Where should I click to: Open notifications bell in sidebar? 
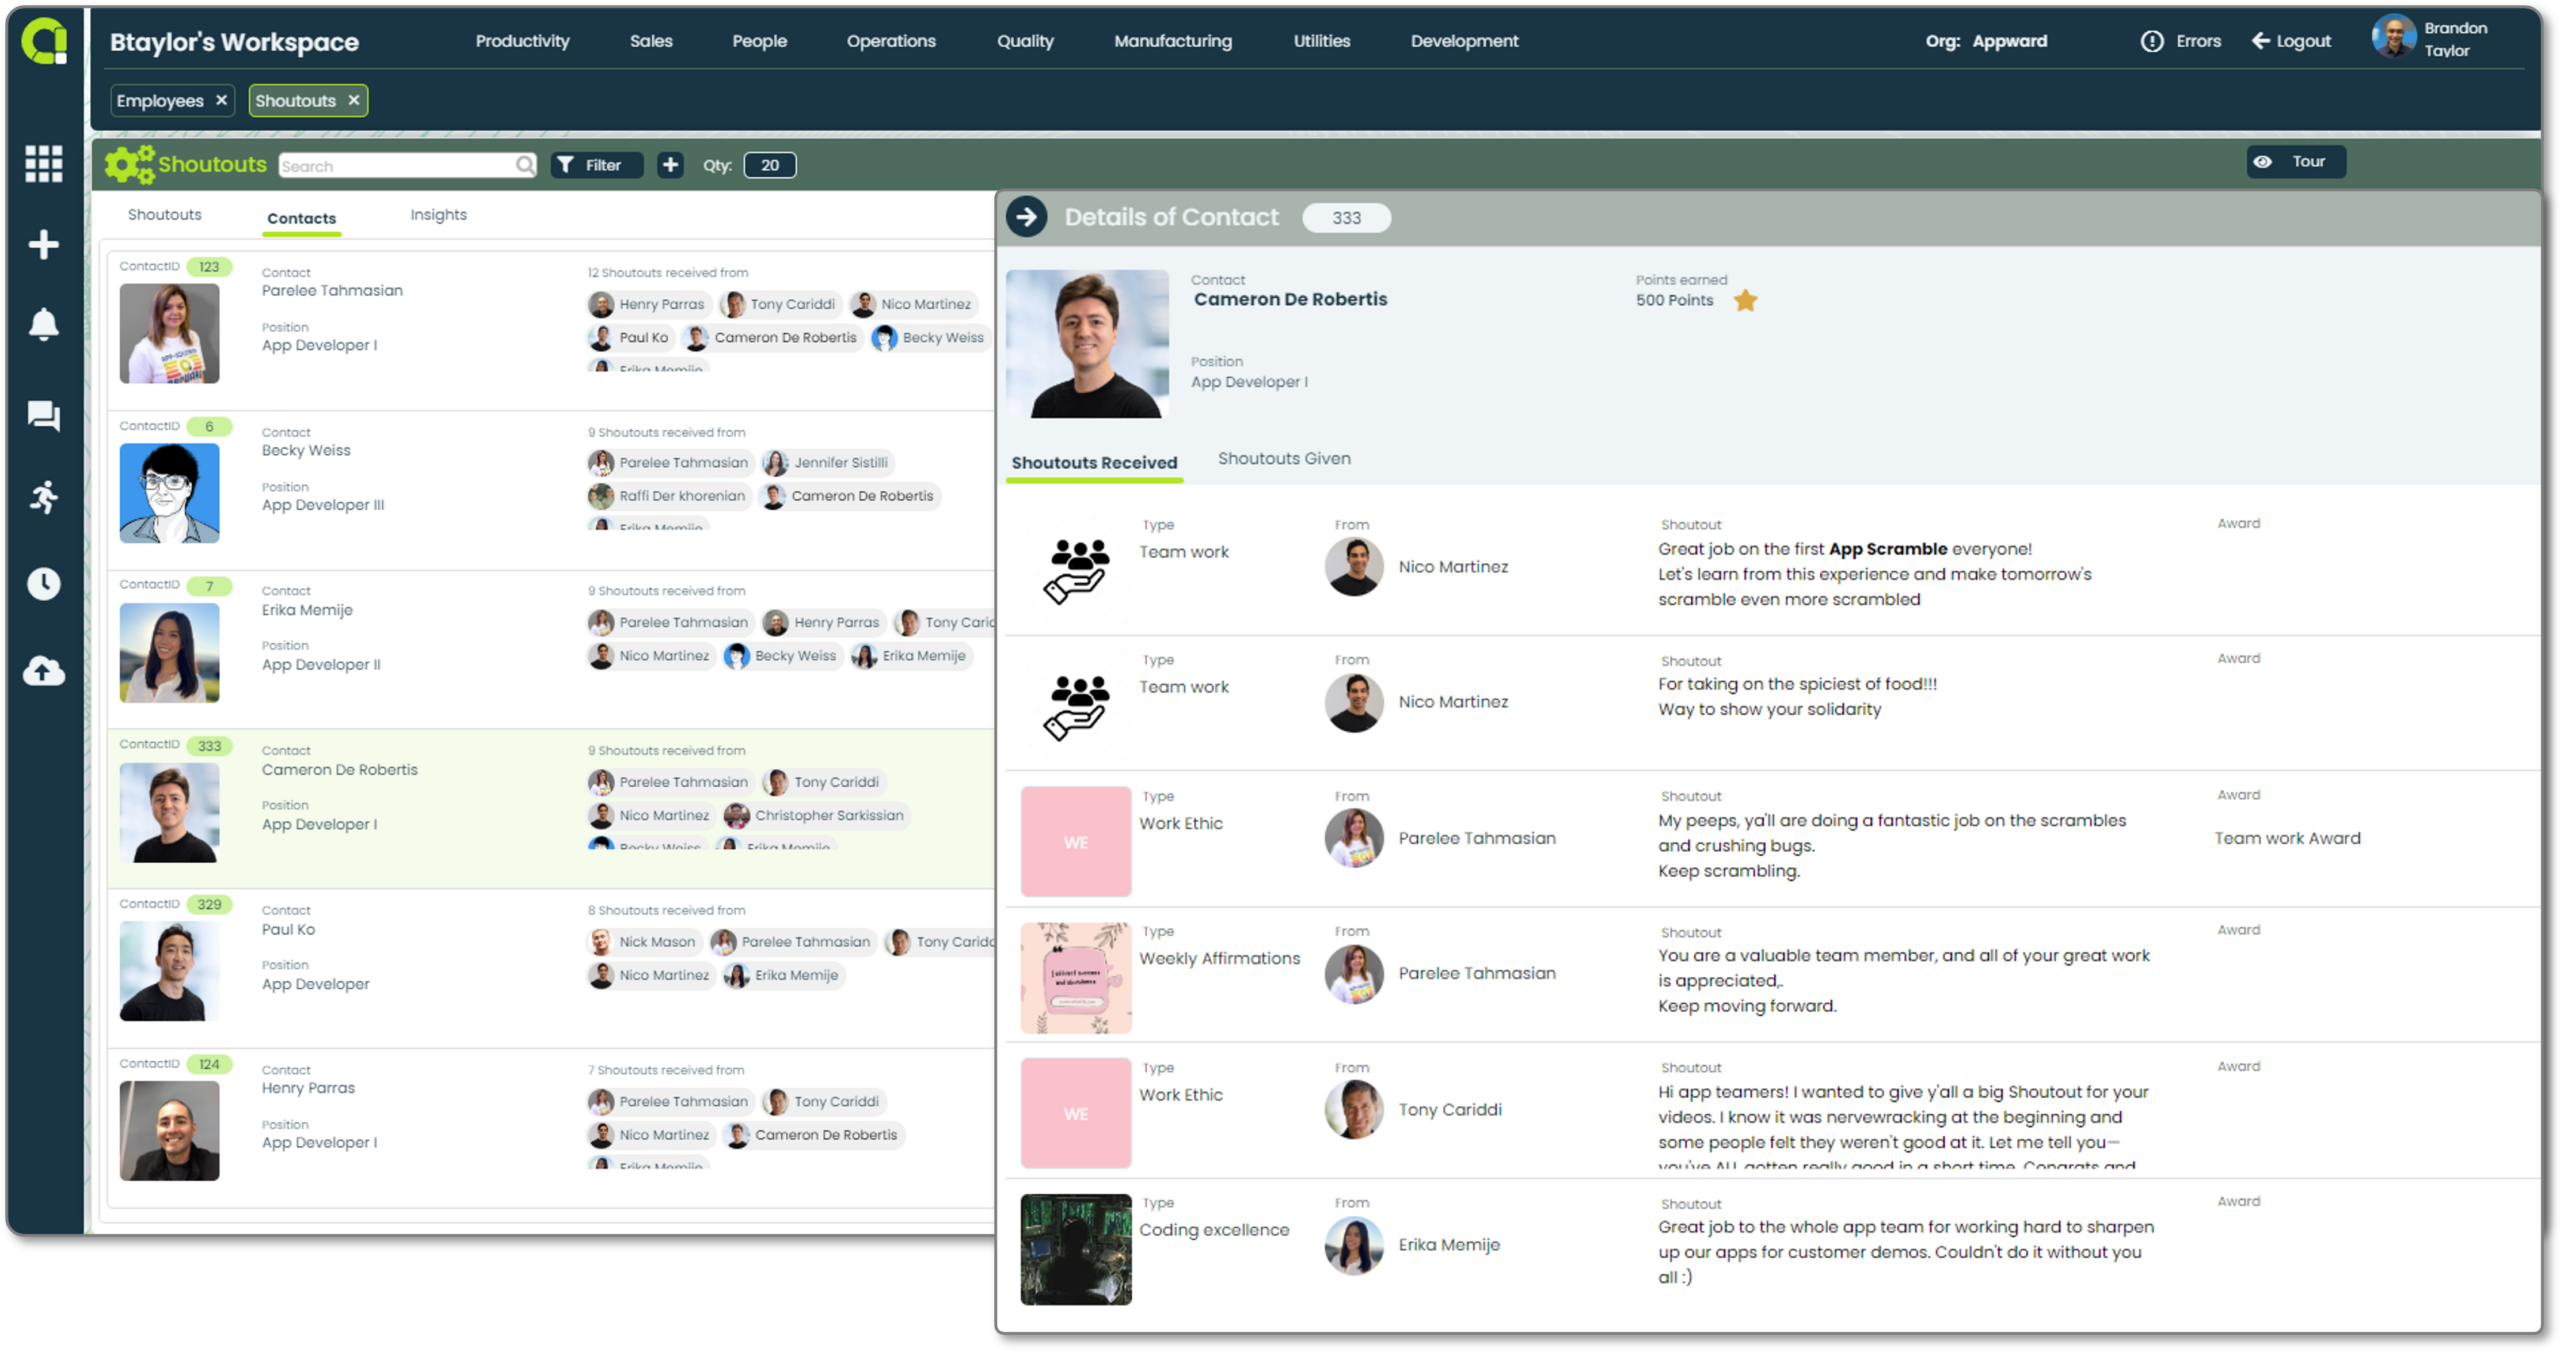click(44, 324)
